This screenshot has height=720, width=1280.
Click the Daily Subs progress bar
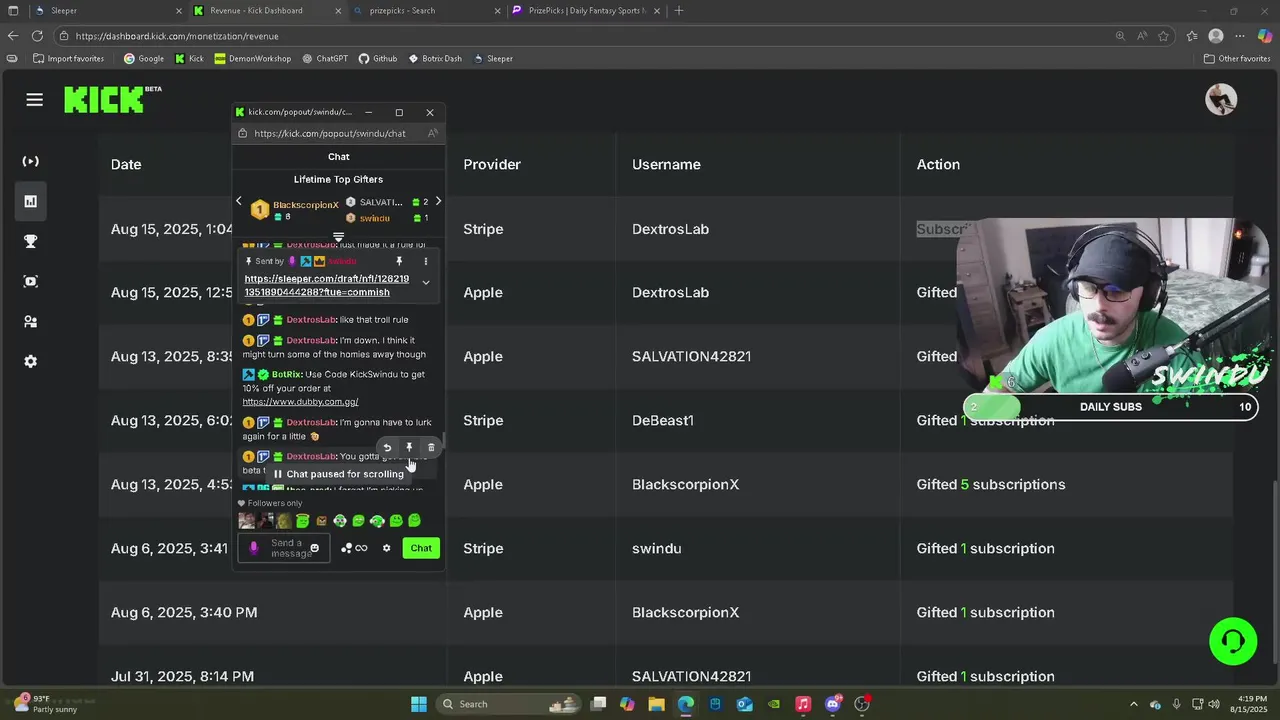(x=1110, y=407)
